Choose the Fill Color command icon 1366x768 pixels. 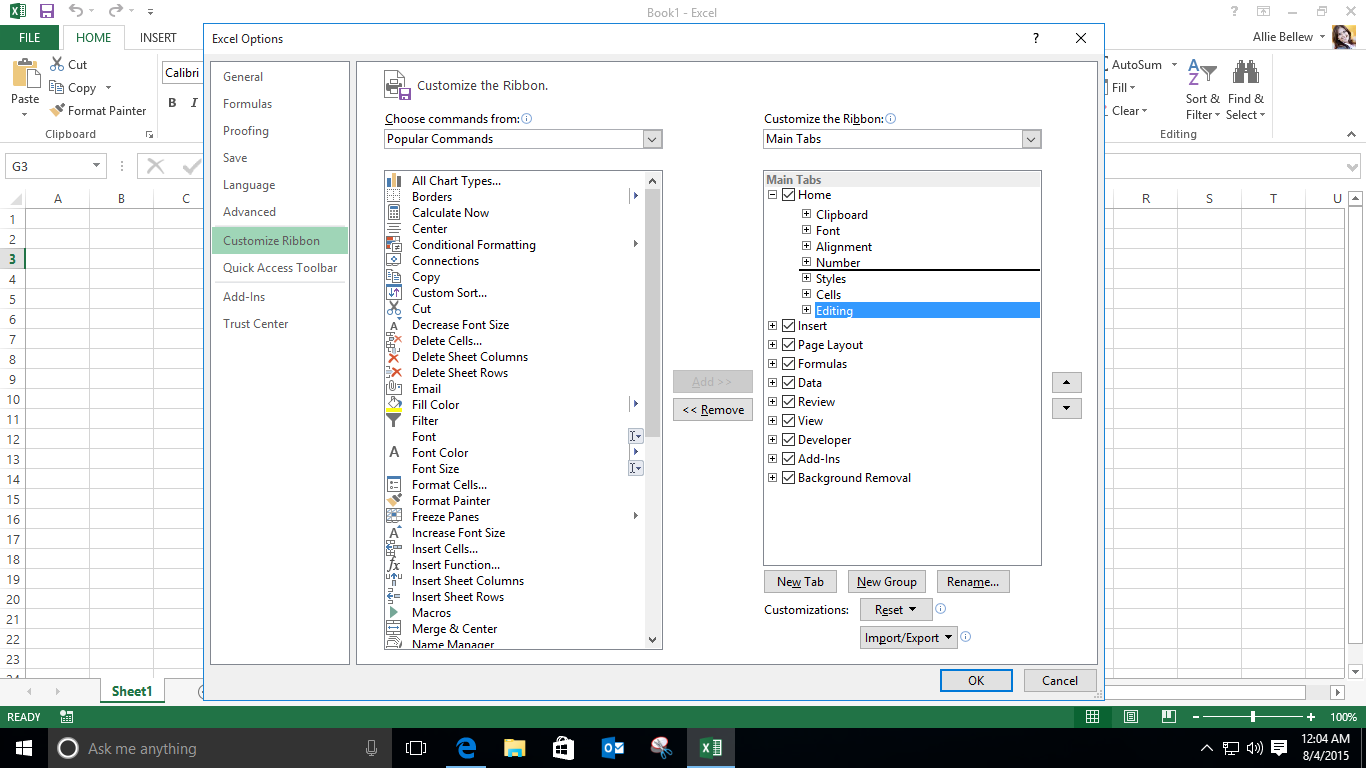(x=394, y=405)
